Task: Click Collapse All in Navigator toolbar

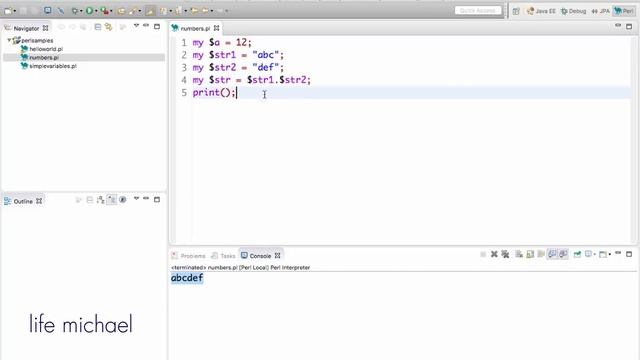Action: pyautogui.click(x=98, y=27)
